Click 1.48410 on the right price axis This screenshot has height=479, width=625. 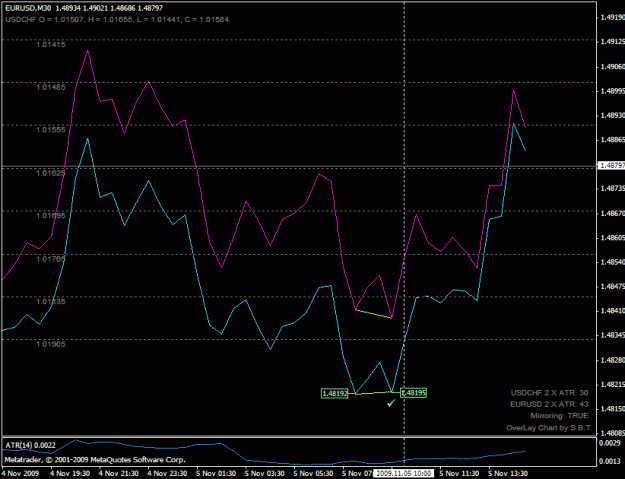coord(613,311)
